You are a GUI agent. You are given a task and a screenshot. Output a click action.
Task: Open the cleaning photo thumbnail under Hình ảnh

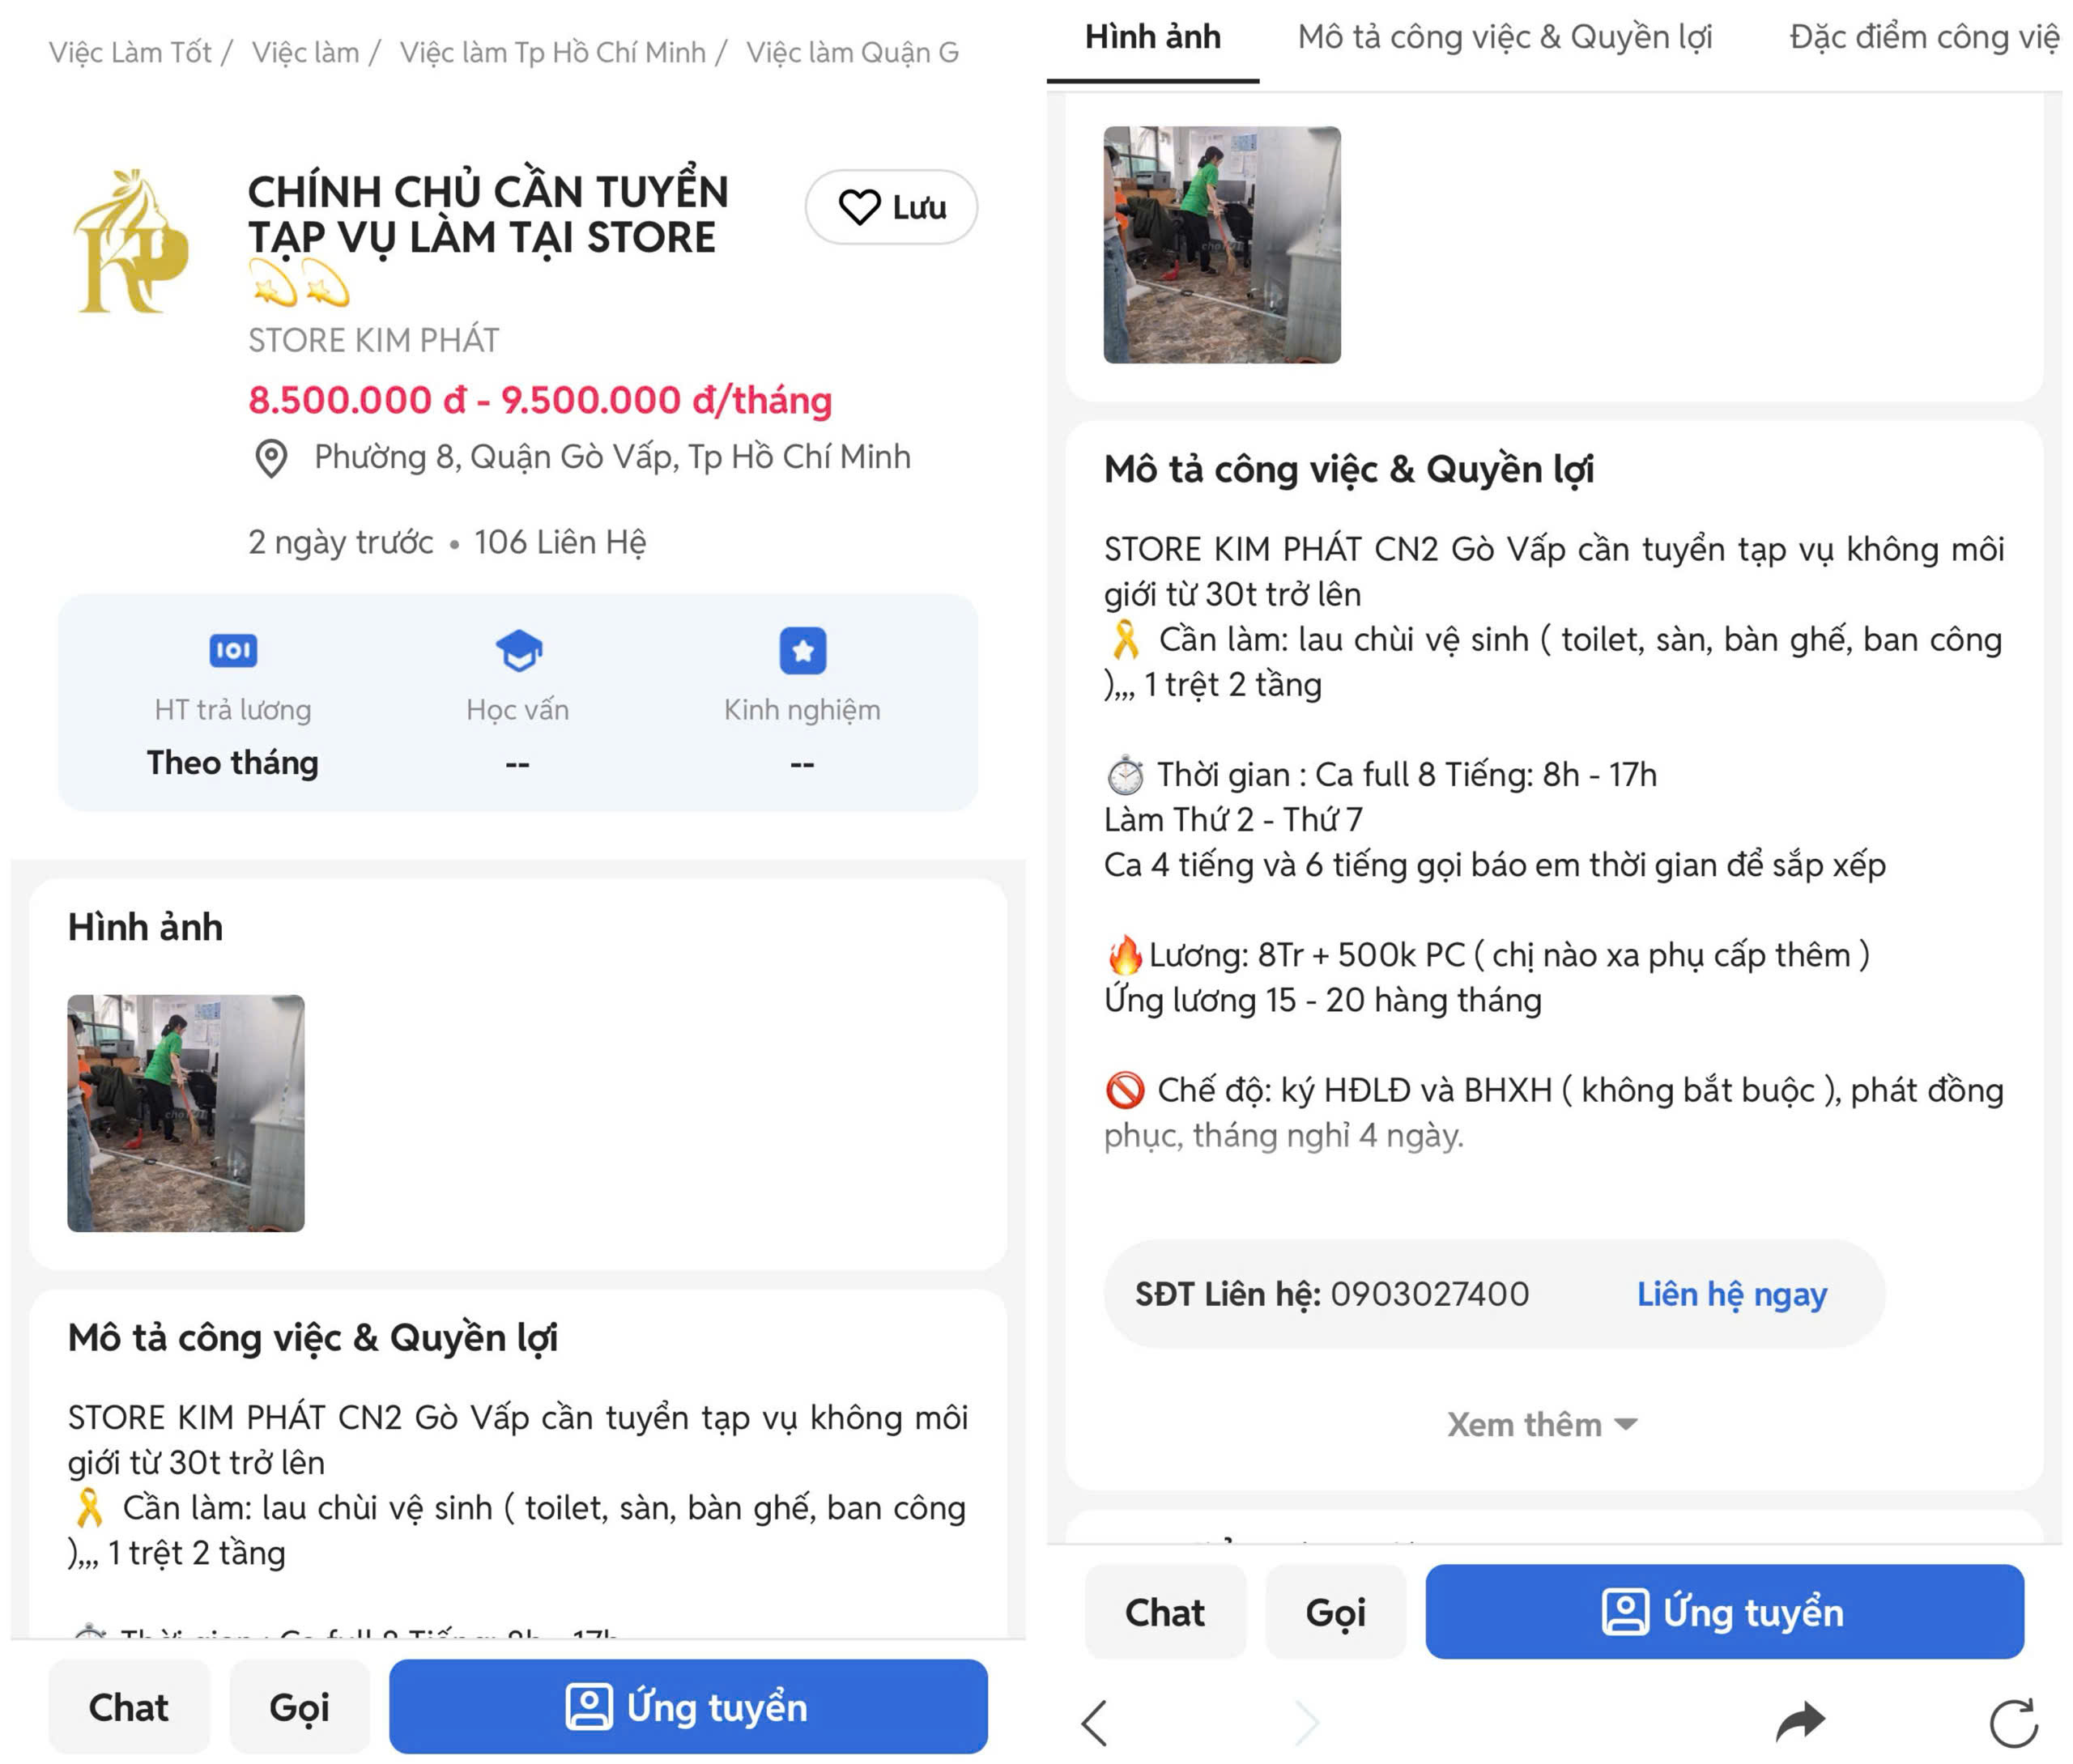(186, 1112)
